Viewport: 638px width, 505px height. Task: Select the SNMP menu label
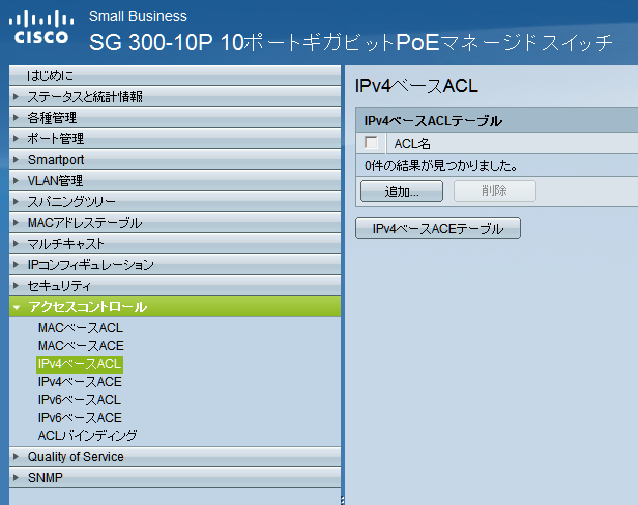coord(45,477)
